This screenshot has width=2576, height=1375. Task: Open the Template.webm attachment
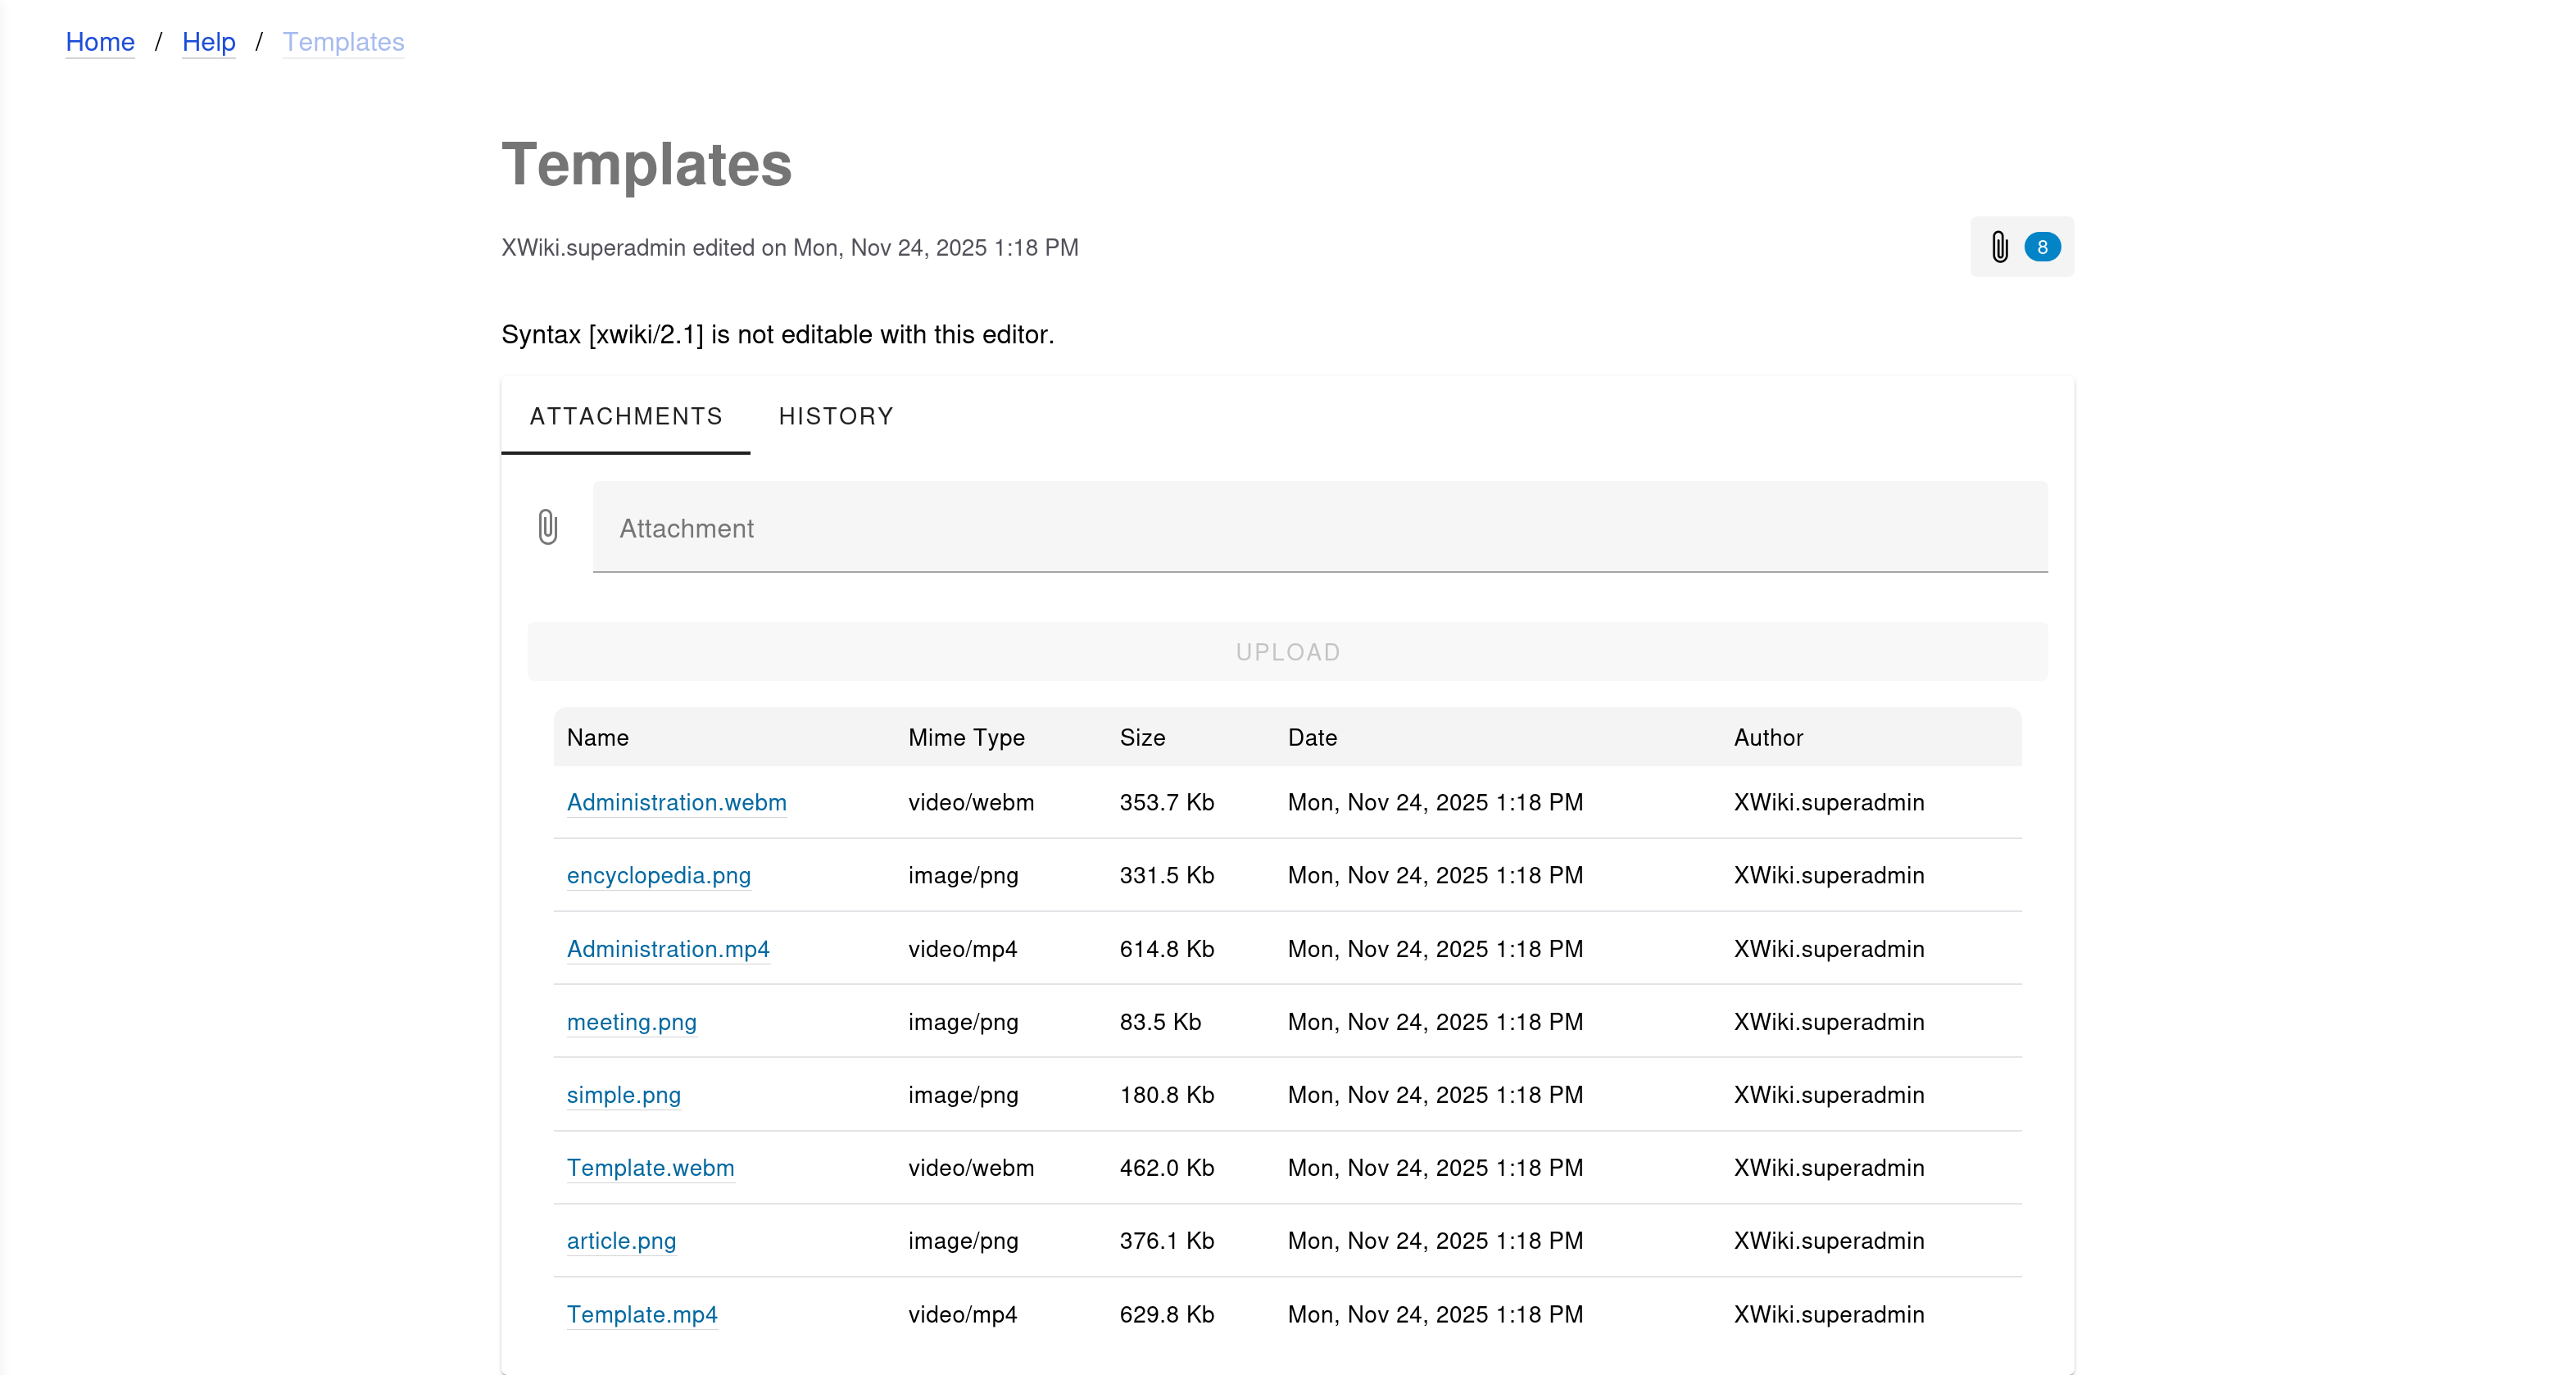pos(650,1168)
